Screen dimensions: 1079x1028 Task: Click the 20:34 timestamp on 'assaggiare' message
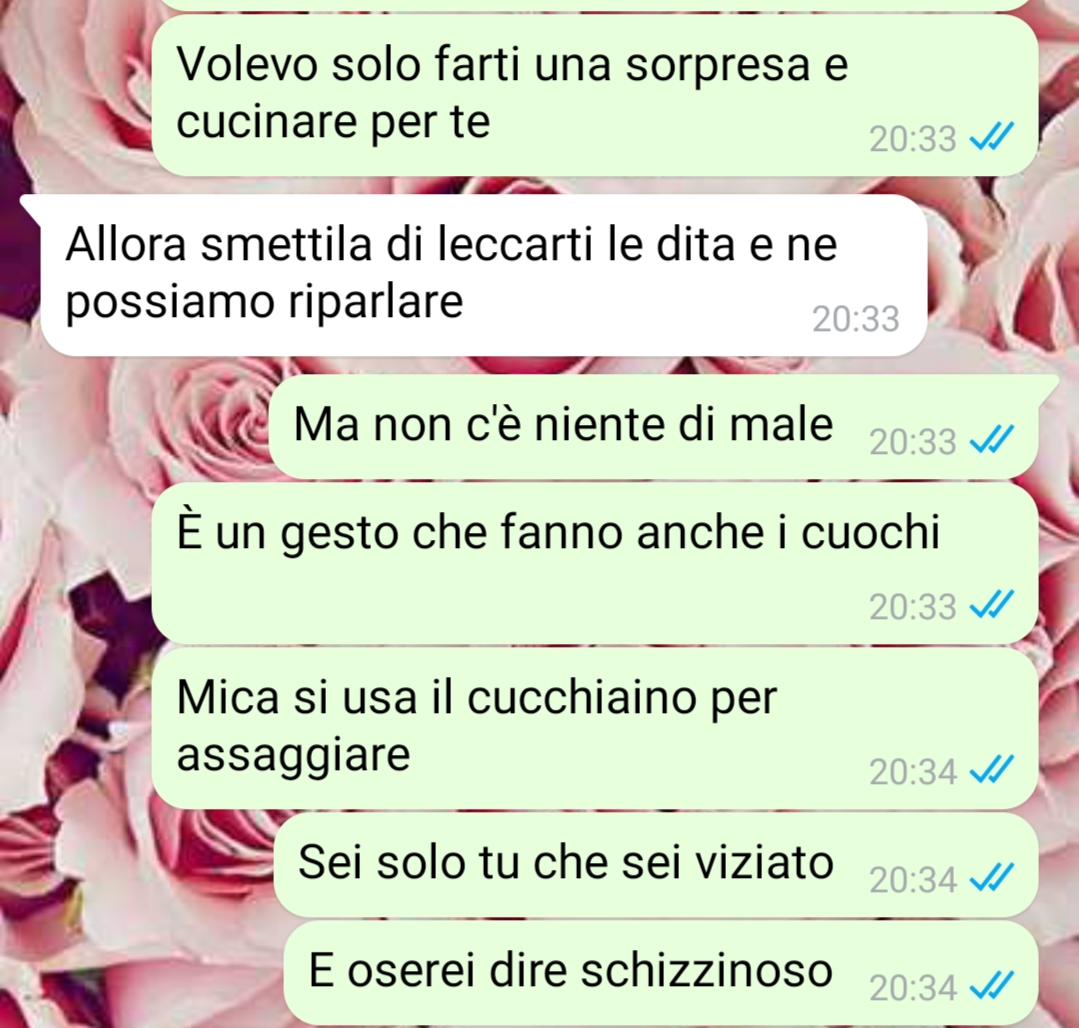(912, 772)
